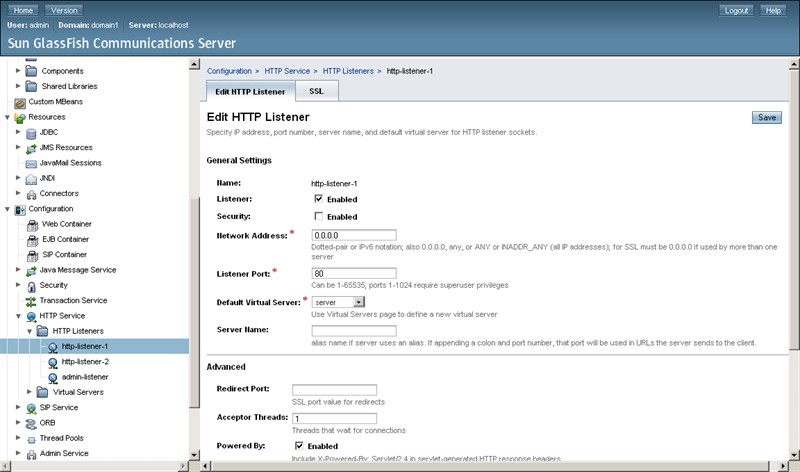Screen dimensions: 800x472
Task: Expand the SIP Service node
Action: 18,407
